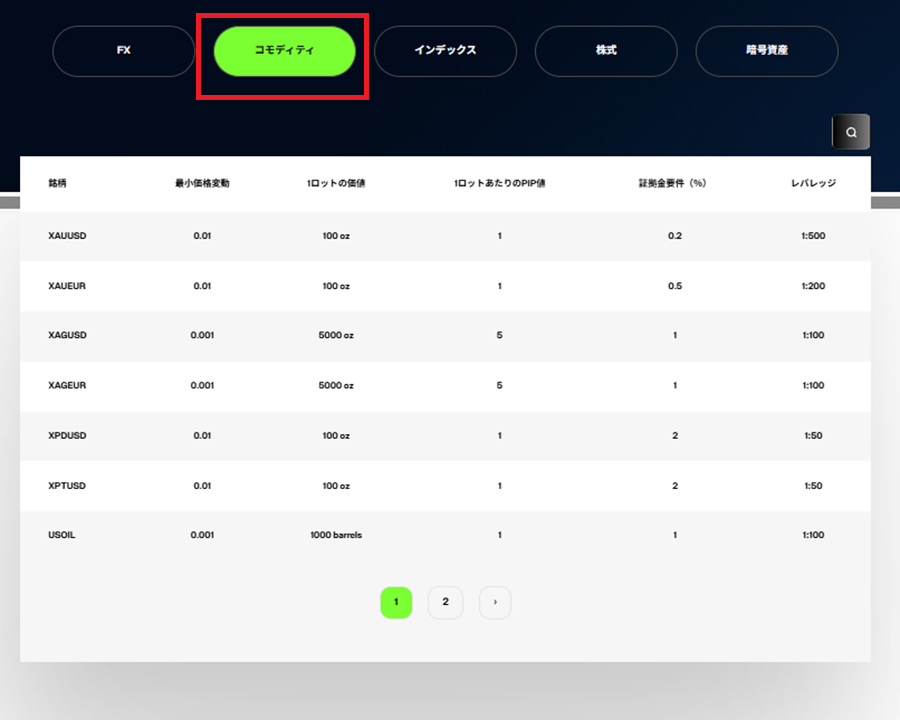The width and height of the screenshot is (900, 720).
Task: Select the XAGEUR symbol row
Action: click(445, 385)
